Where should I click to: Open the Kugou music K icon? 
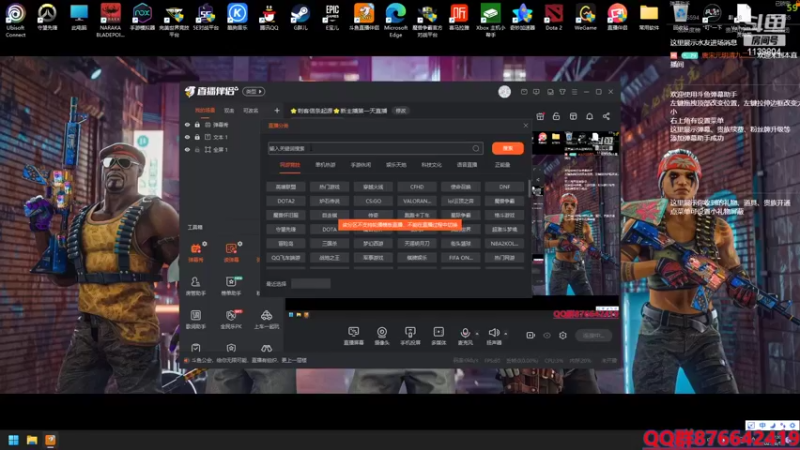pyautogui.click(x=237, y=17)
